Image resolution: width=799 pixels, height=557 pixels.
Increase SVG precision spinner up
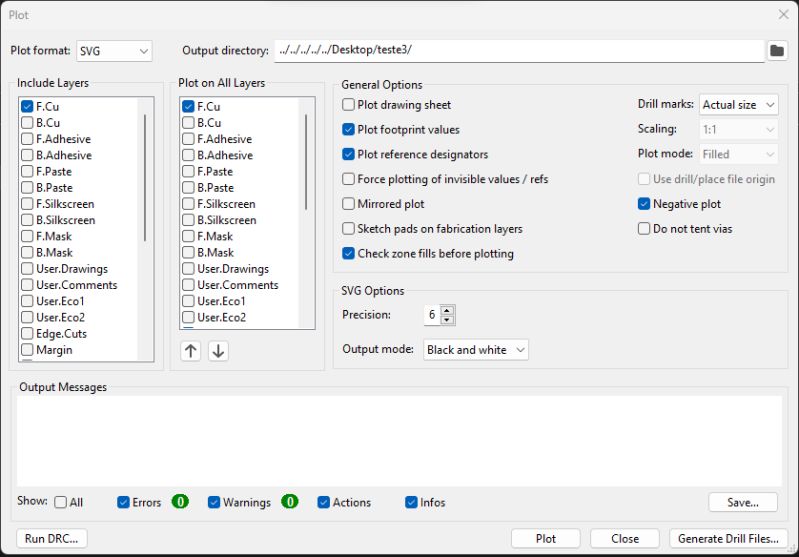pos(447,310)
